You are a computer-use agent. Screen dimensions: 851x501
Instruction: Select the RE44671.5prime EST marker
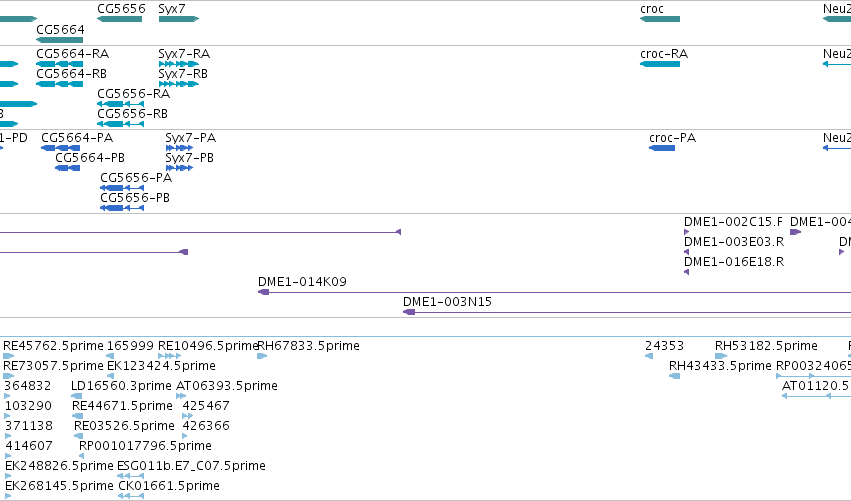point(78,417)
